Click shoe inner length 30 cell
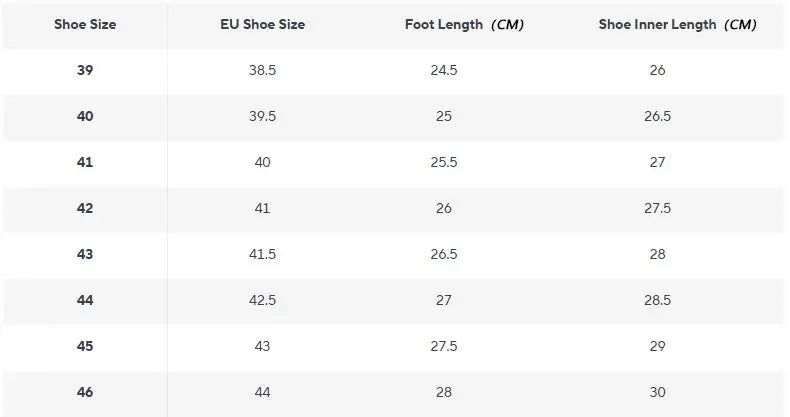 point(657,392)
